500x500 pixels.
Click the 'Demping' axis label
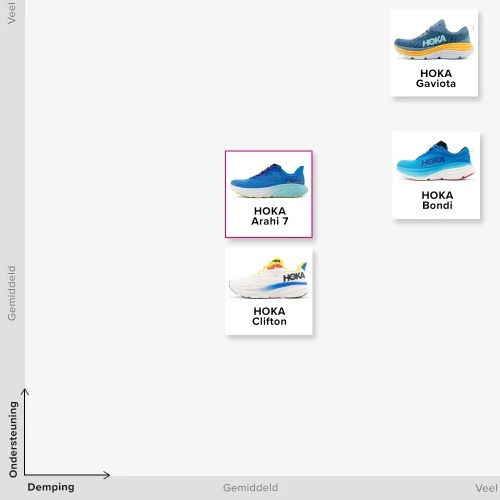pyautogui.click(x=51, y=487)
